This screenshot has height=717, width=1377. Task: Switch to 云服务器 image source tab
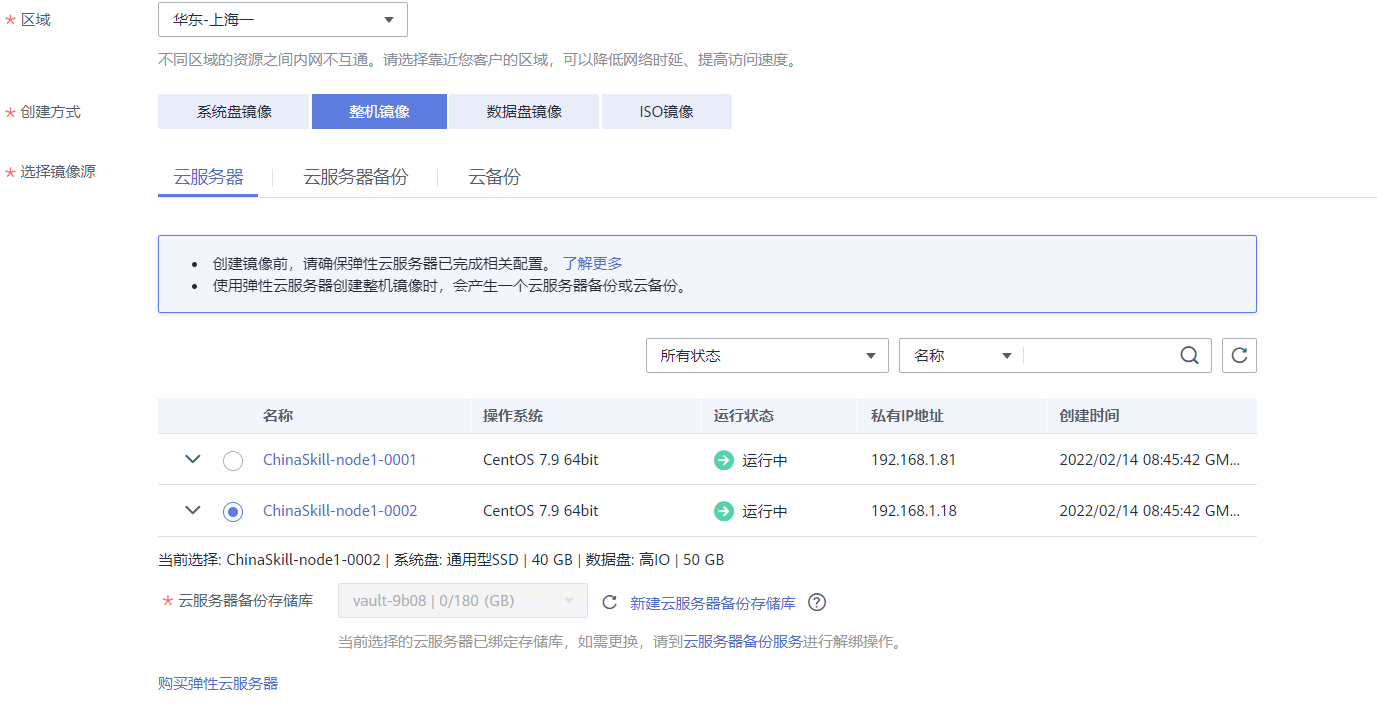tap(208, 177)
